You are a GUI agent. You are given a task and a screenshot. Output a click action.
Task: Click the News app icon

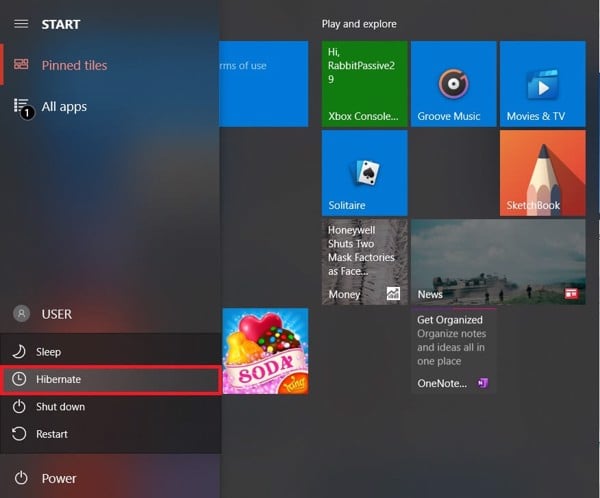click(571, 294)
